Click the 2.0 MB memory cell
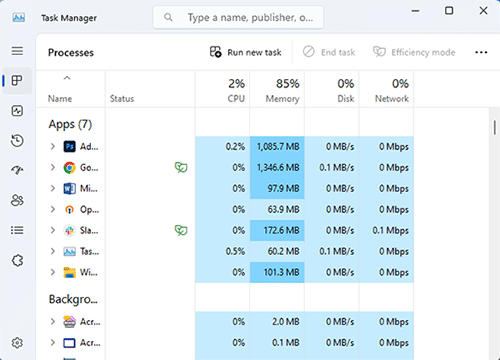The height and width of the screenshot is (360, 500). point(277,322)
